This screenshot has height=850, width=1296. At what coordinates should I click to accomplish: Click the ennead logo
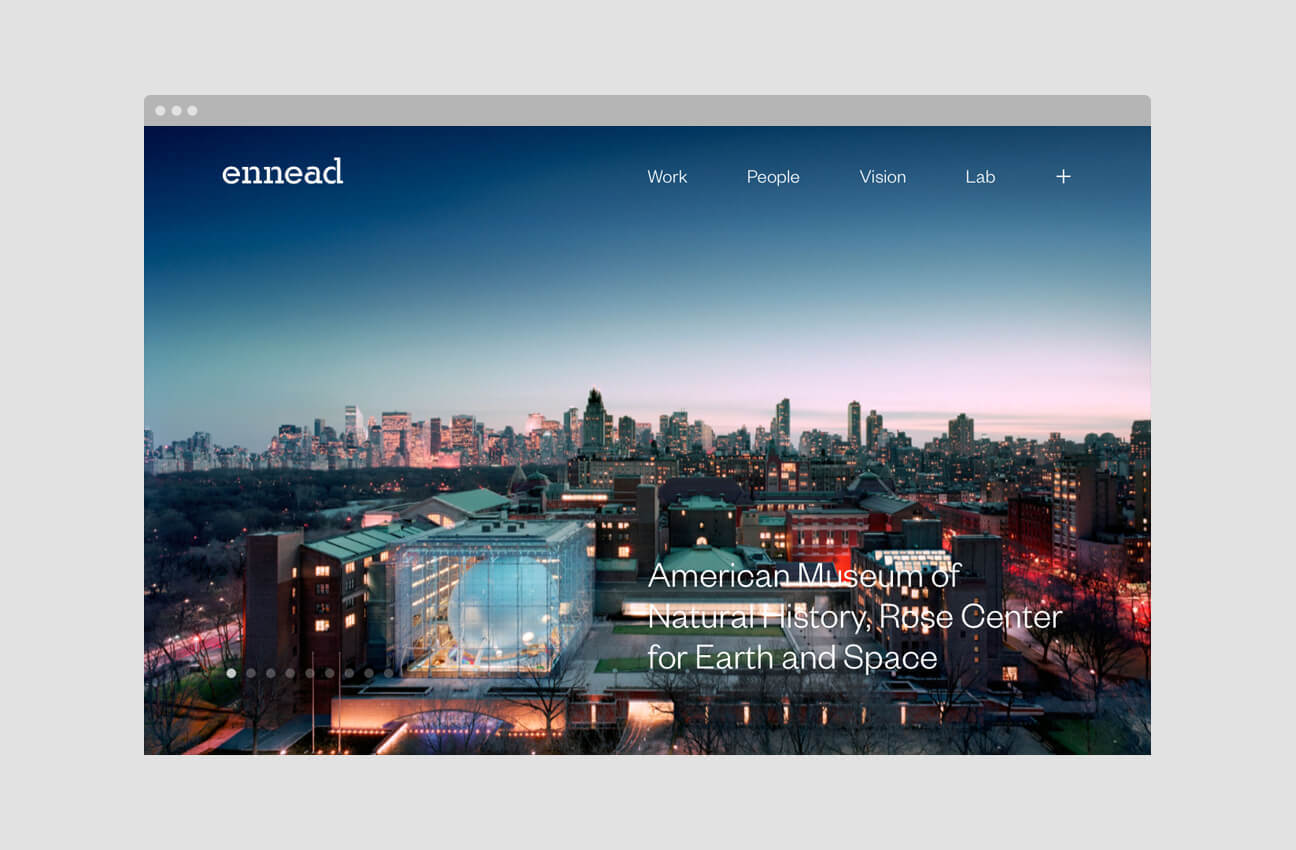point(283,172)
